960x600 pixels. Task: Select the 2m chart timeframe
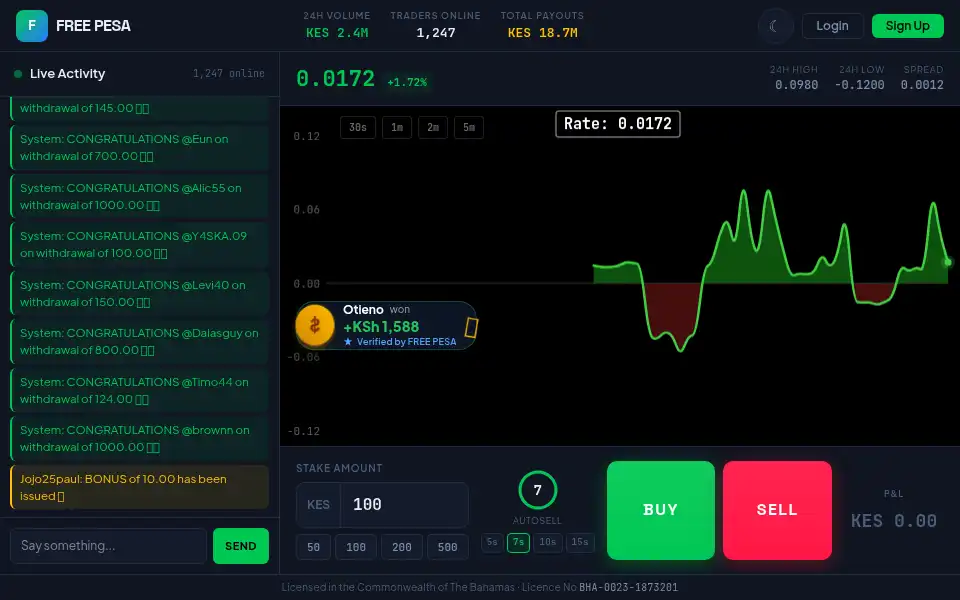pos(433,127)
